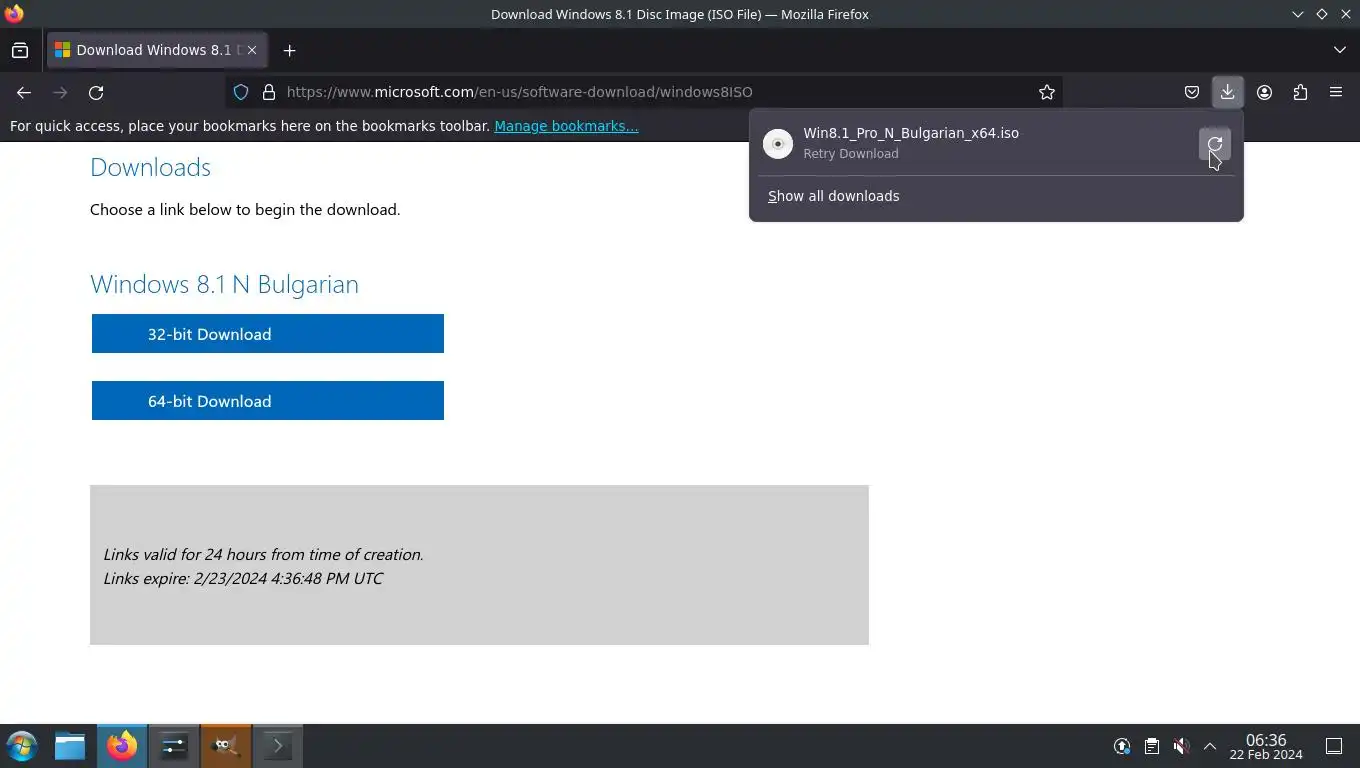Click the Manage bookmarks link

coord(566,126)
